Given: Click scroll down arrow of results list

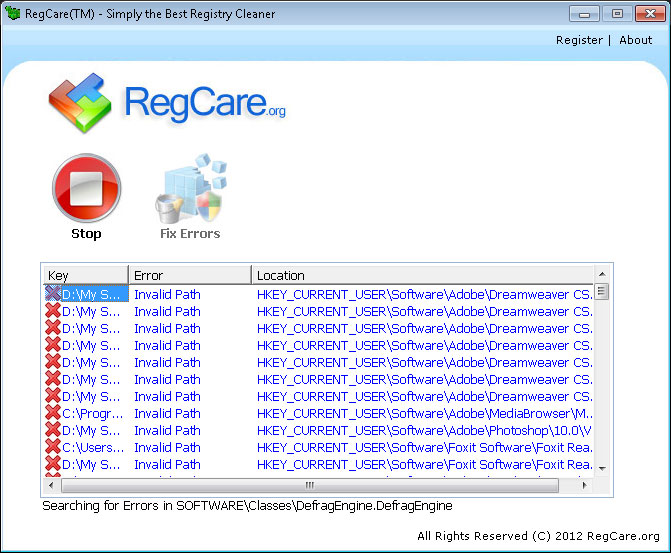Looking at the screenshot, I should click(x=602, y=469).
